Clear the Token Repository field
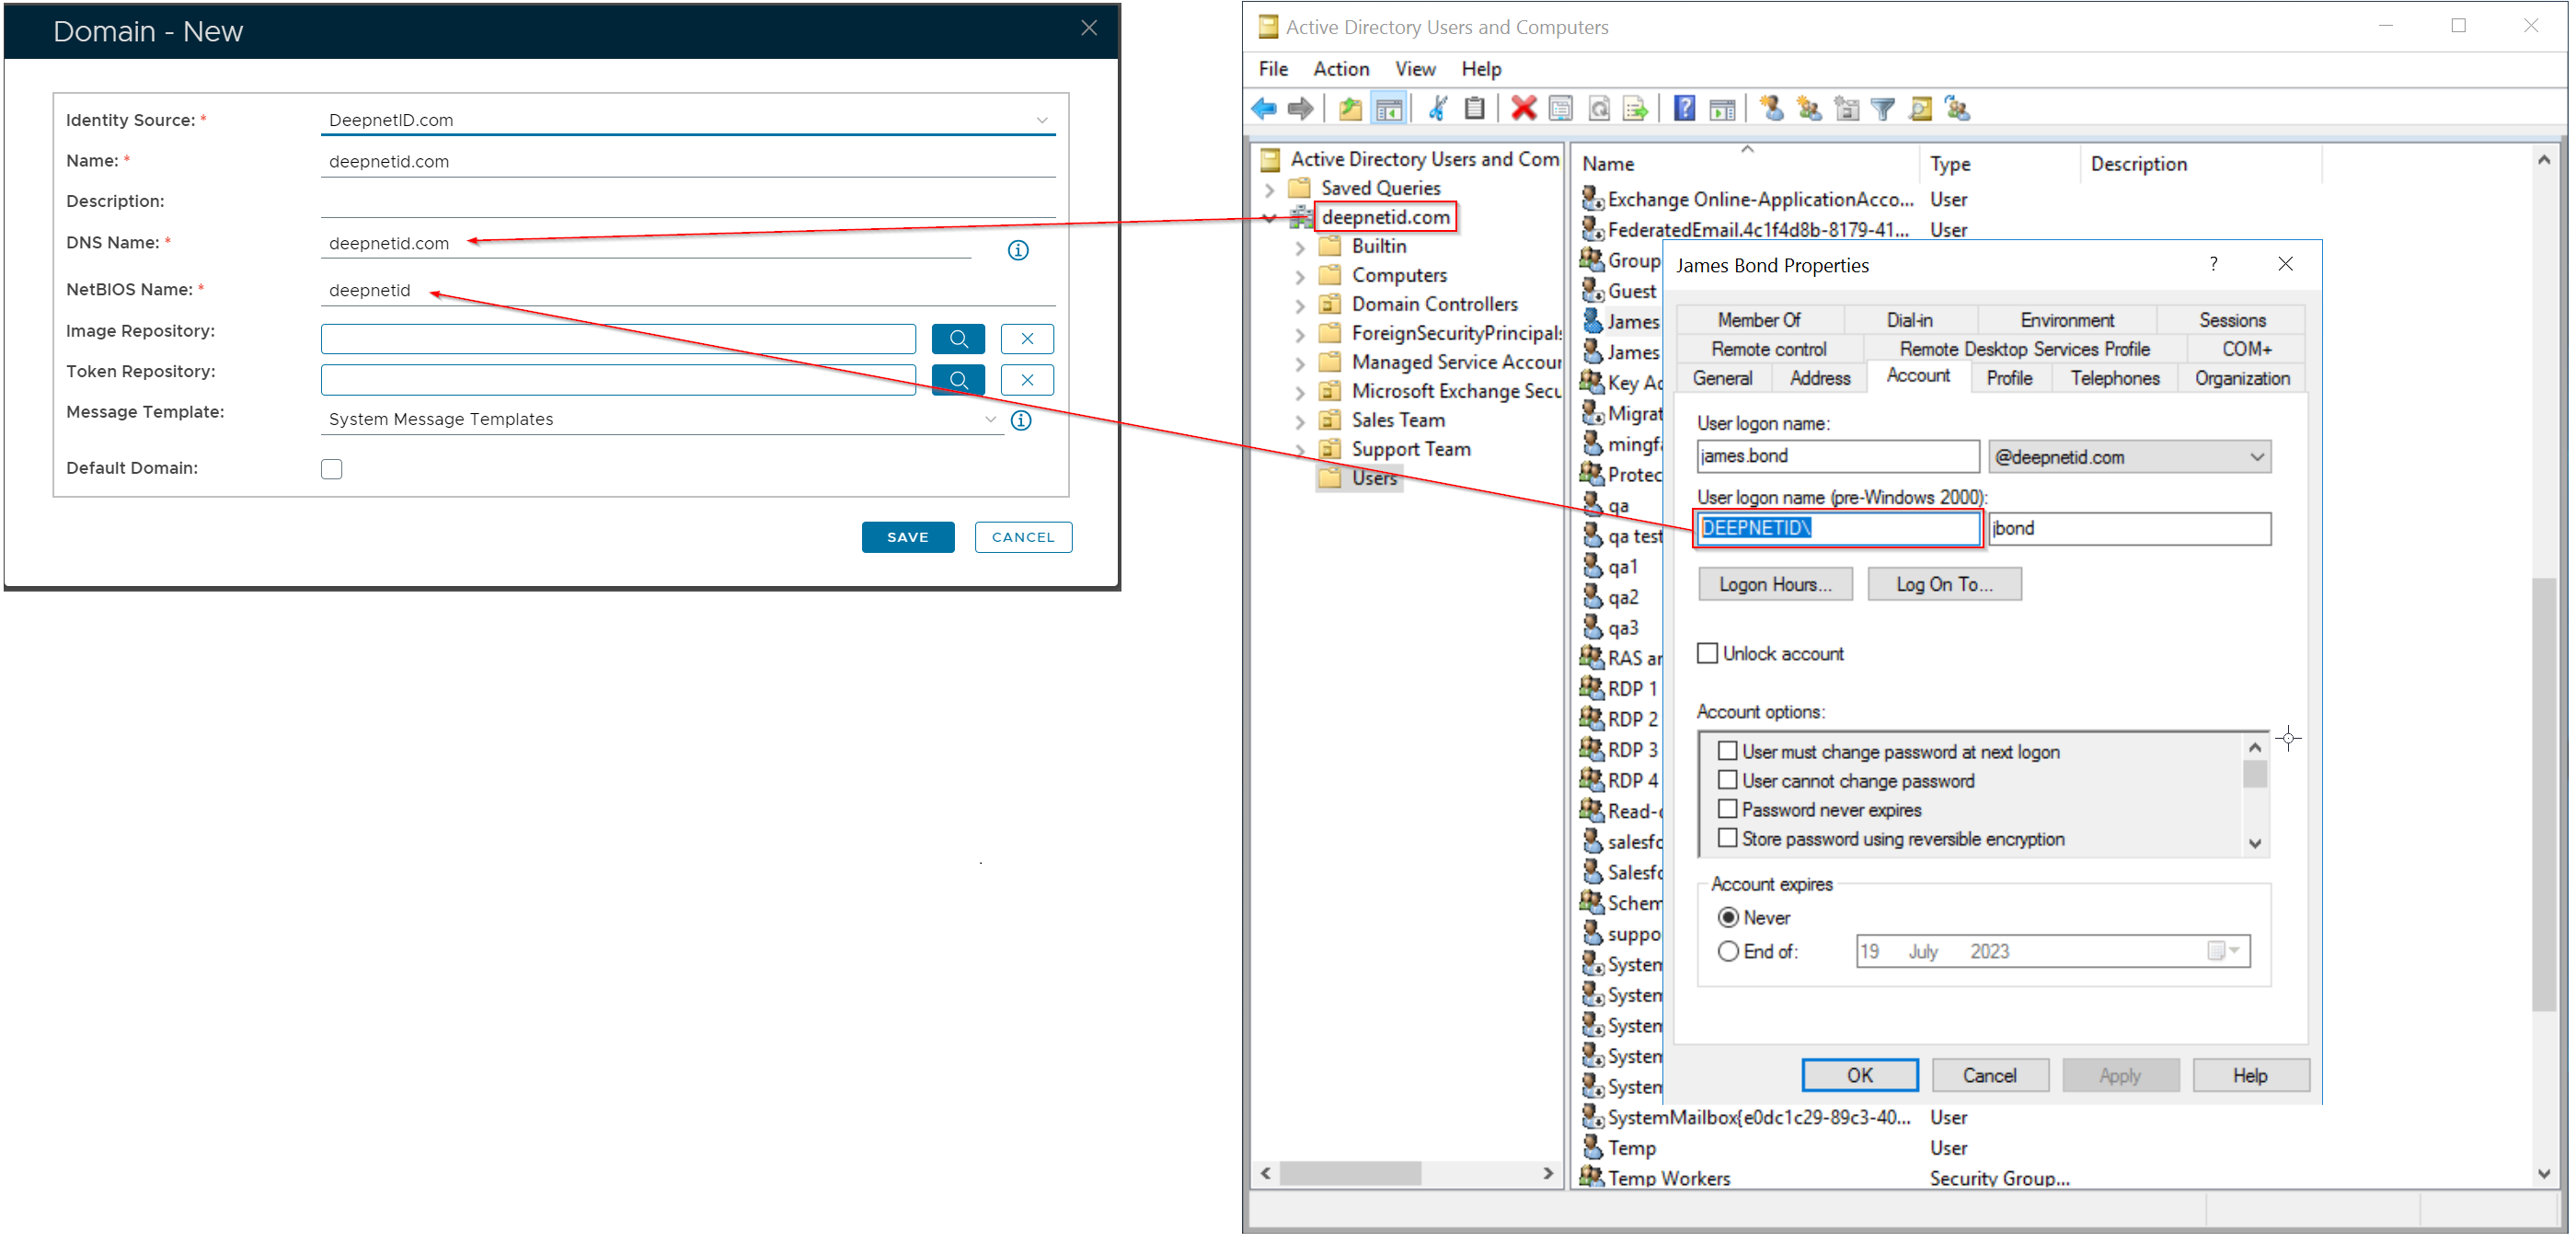The height and width of the screenshot is (1242, 2576). (1026, 380)
